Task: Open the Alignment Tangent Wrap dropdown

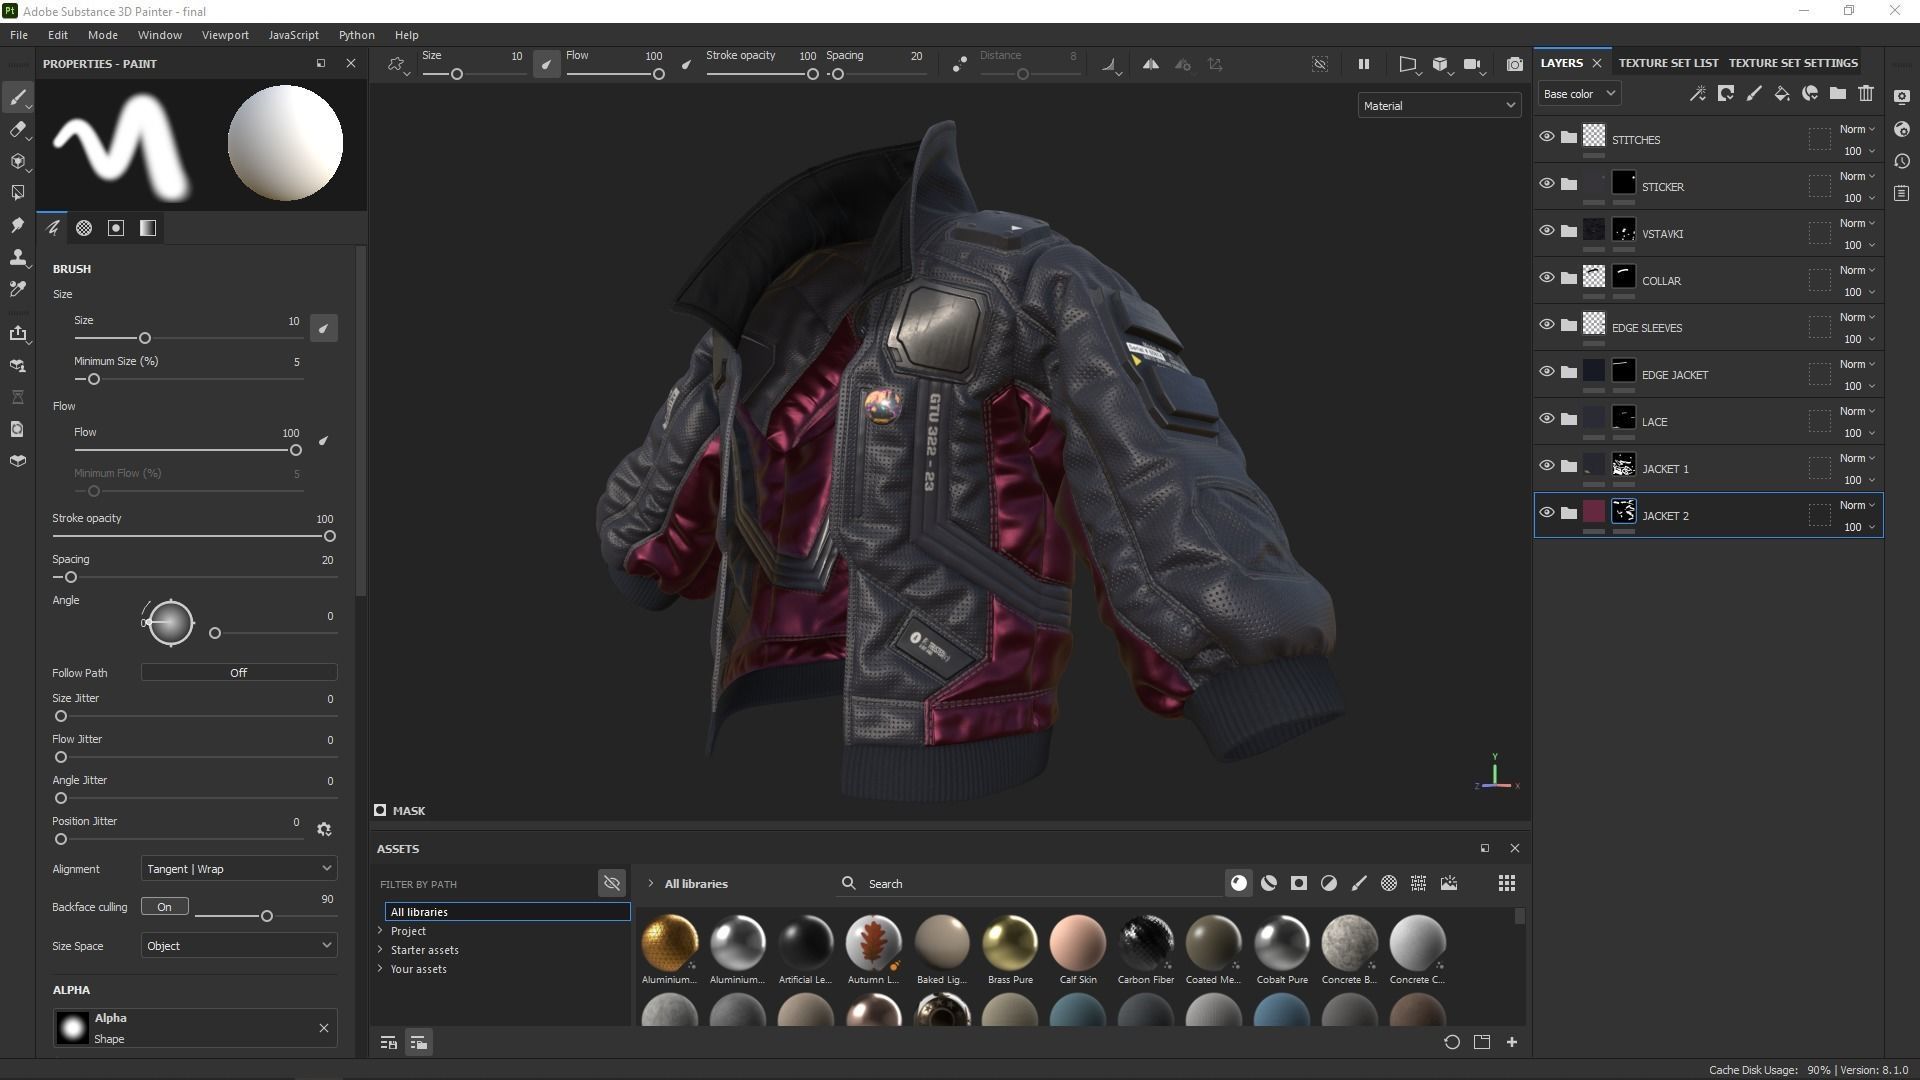Action: (x=239, y=869)
